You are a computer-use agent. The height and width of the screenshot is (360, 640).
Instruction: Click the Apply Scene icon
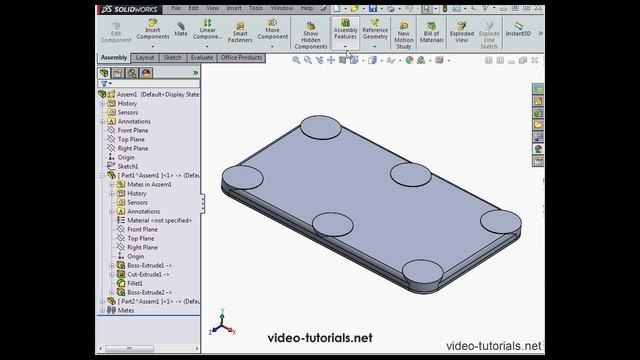(x=421, y=60)
